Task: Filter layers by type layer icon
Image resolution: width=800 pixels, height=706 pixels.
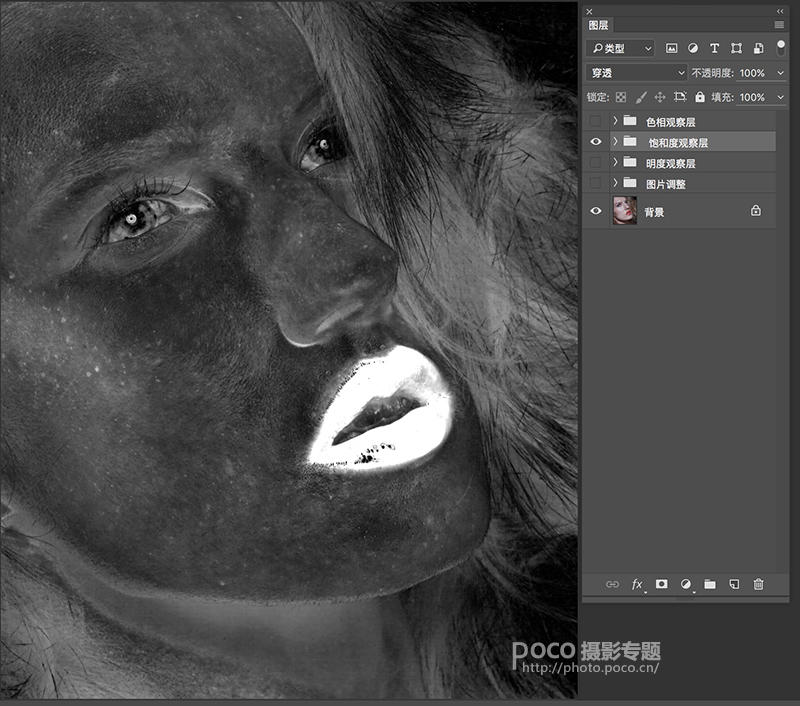Action: pos(714,48)
